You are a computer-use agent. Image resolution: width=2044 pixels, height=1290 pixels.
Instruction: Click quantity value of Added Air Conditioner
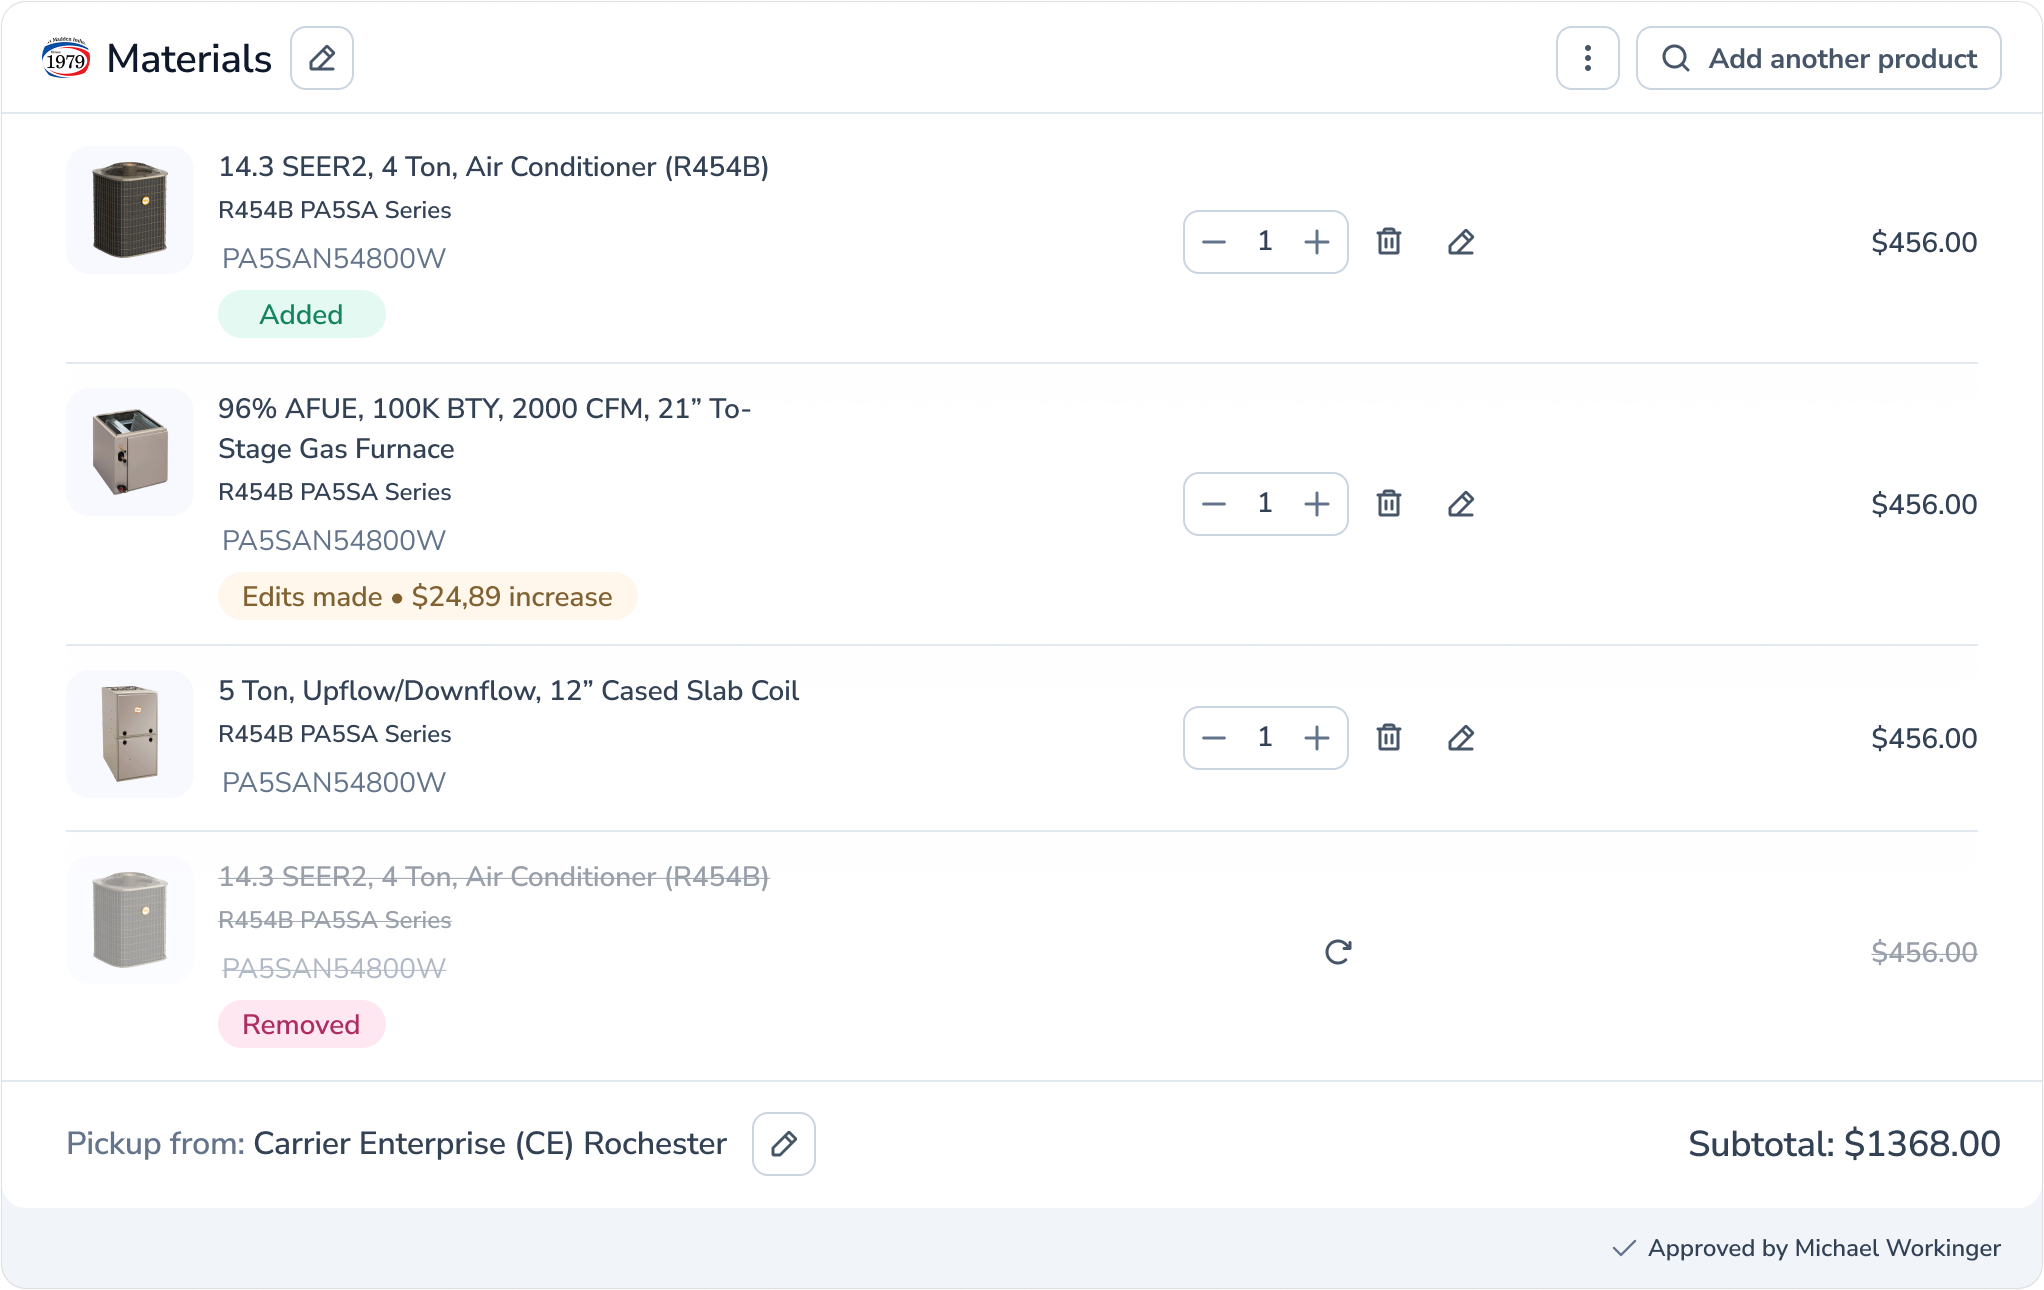[x=1265, y=241]
